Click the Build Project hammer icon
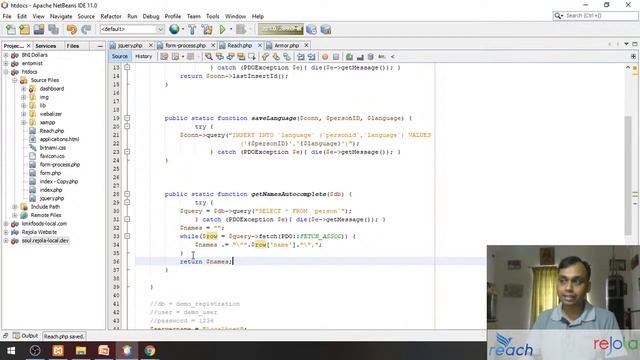 (192, 29)
